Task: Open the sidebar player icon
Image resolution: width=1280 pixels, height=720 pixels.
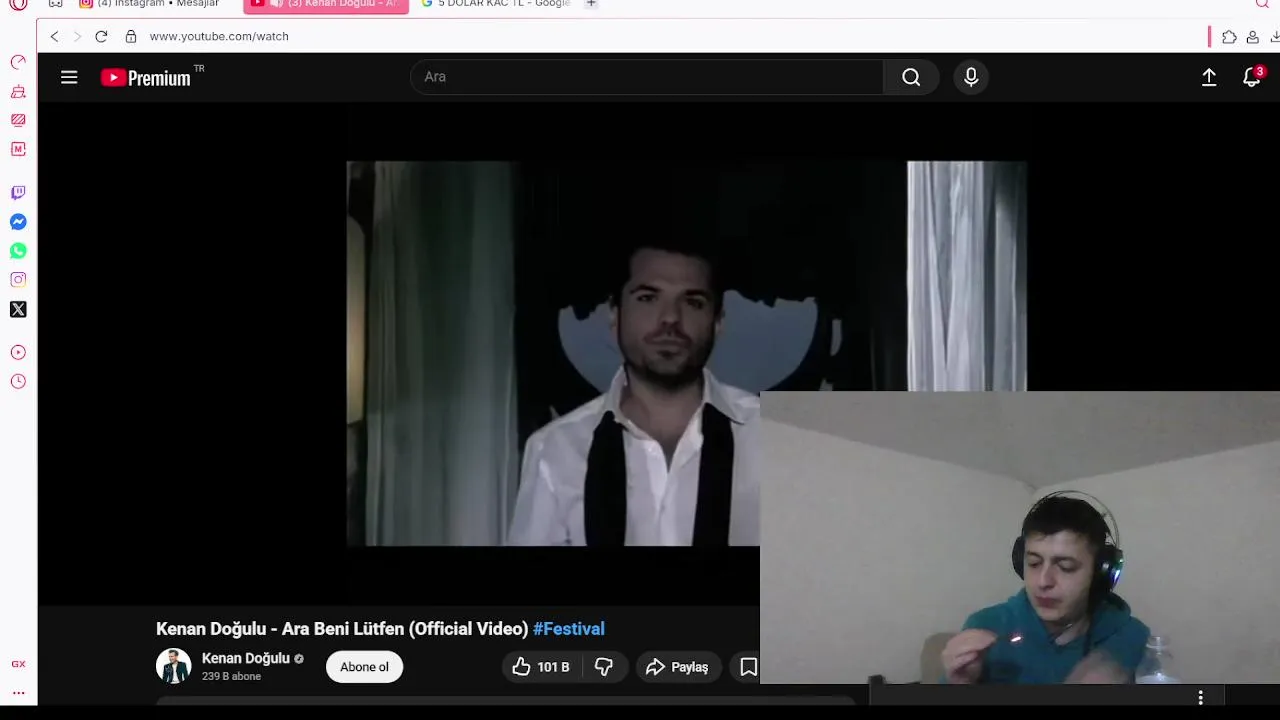Action: click(x=18, y=352)
